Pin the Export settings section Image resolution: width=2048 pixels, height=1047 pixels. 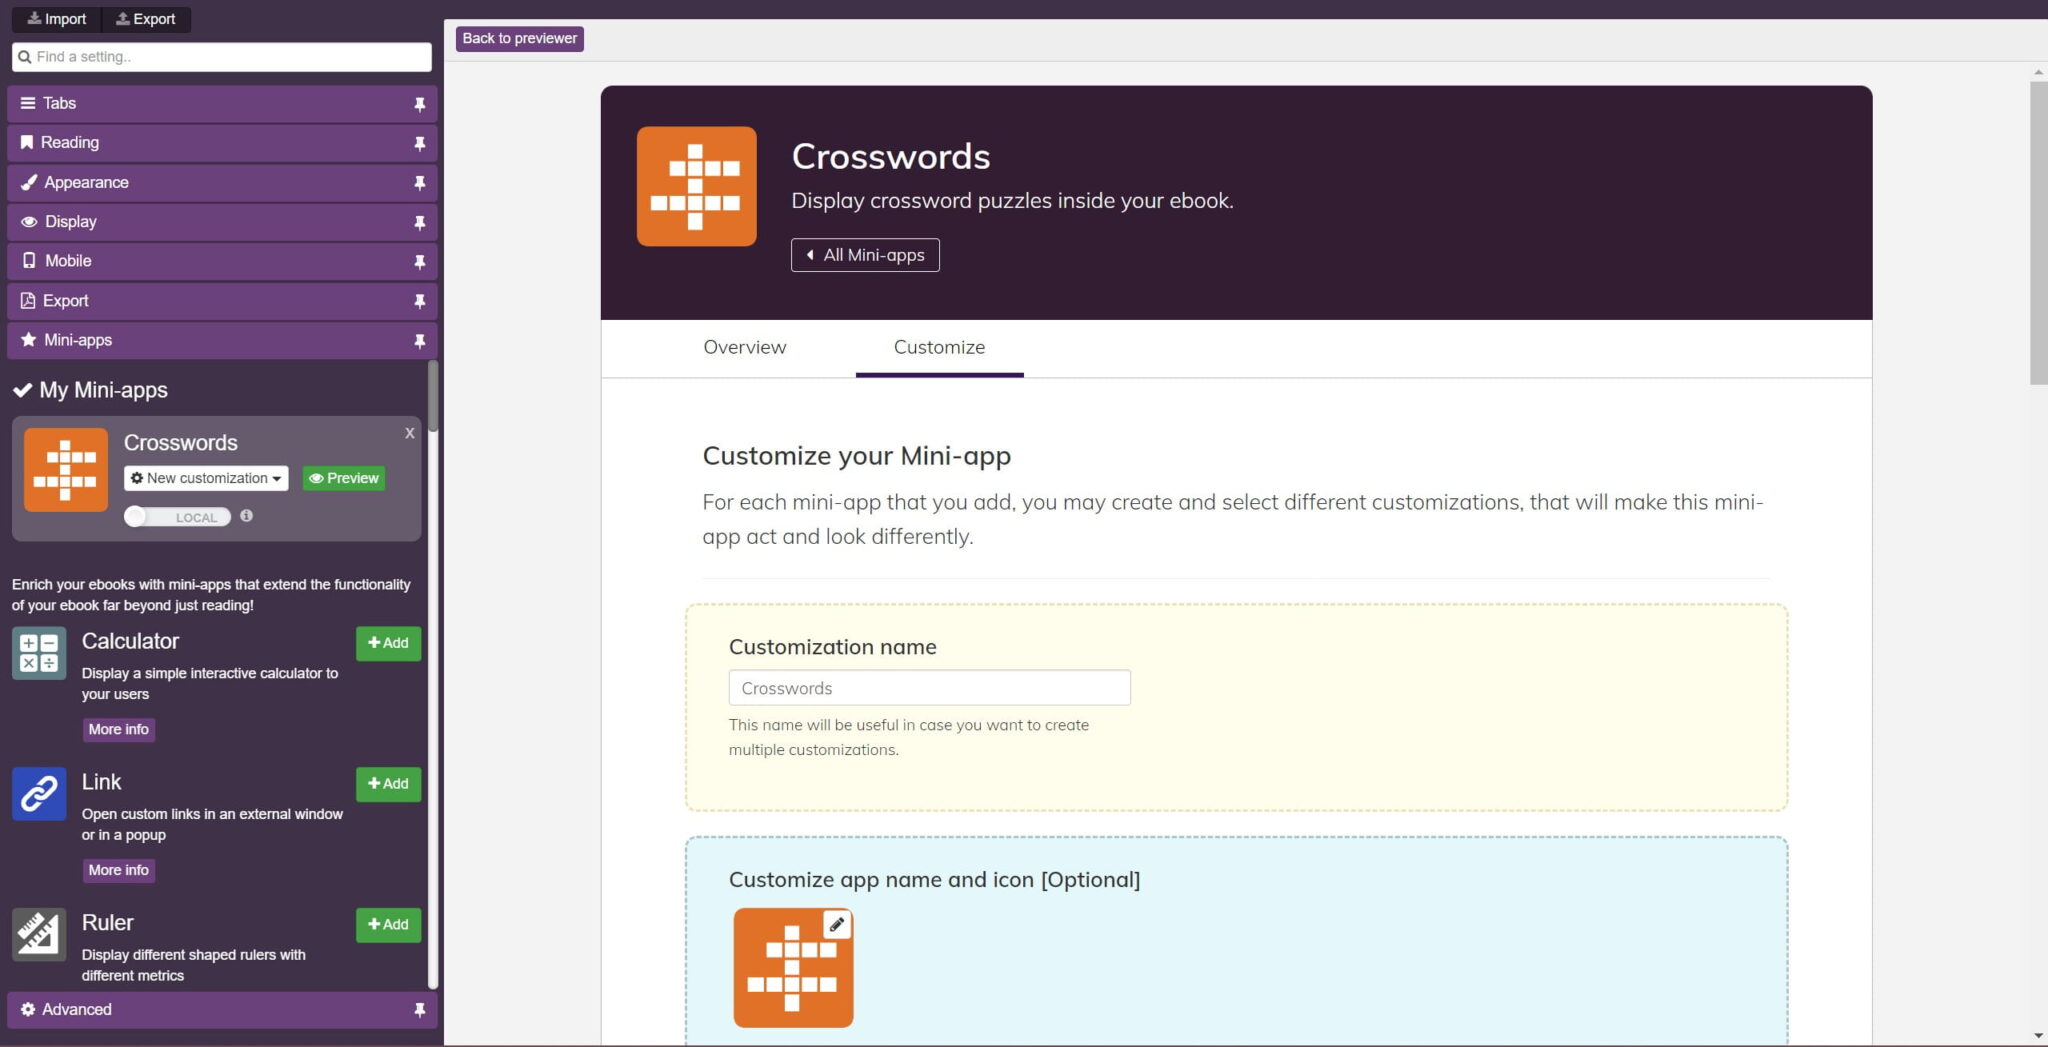(x=421, y=301)
